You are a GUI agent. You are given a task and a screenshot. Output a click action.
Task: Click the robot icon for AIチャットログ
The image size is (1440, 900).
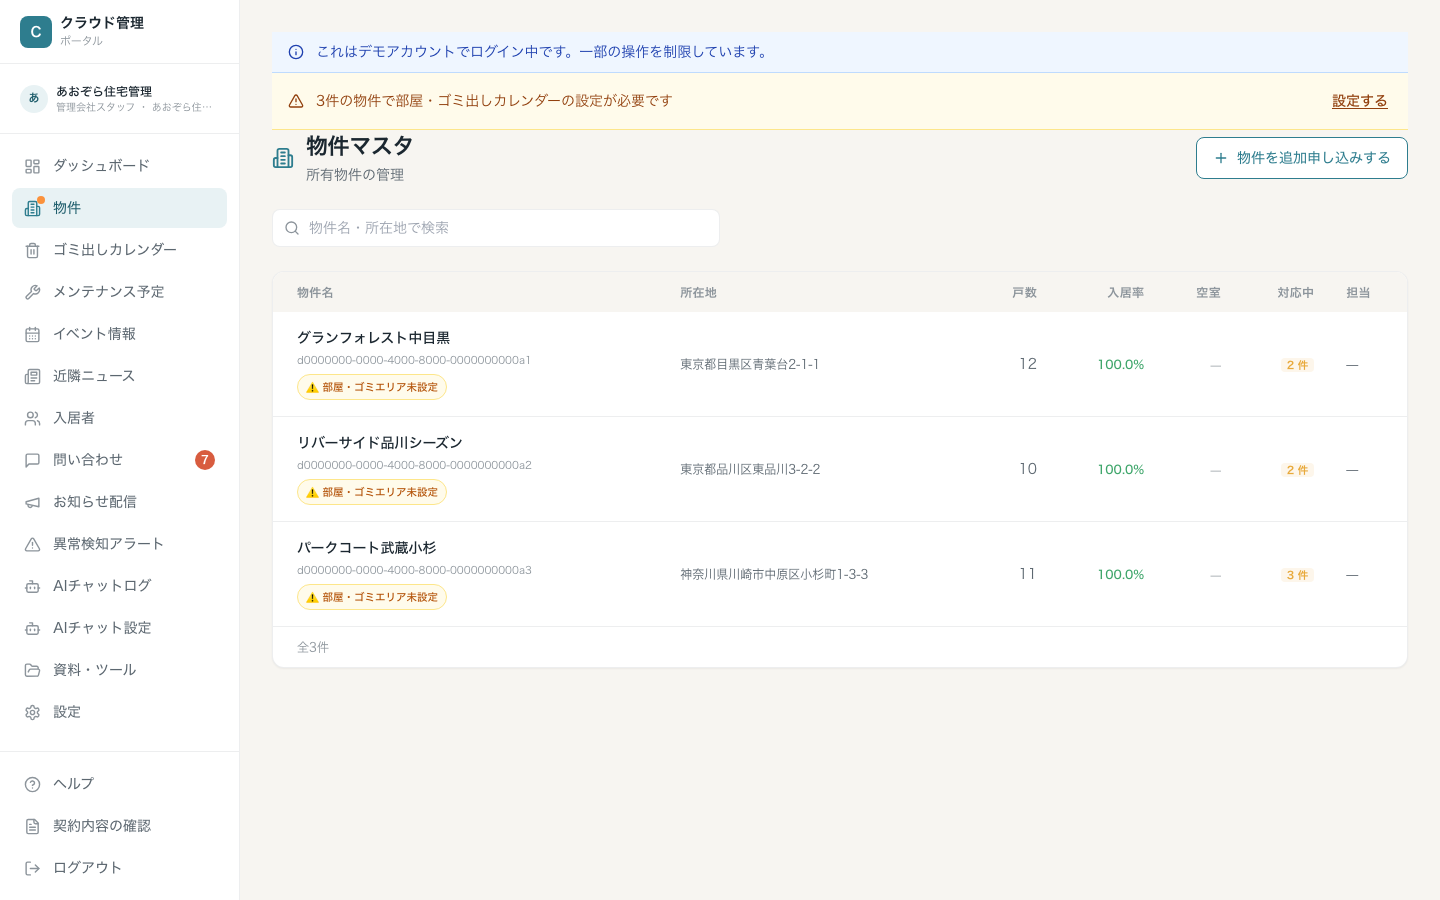click(x=32, y=586)
